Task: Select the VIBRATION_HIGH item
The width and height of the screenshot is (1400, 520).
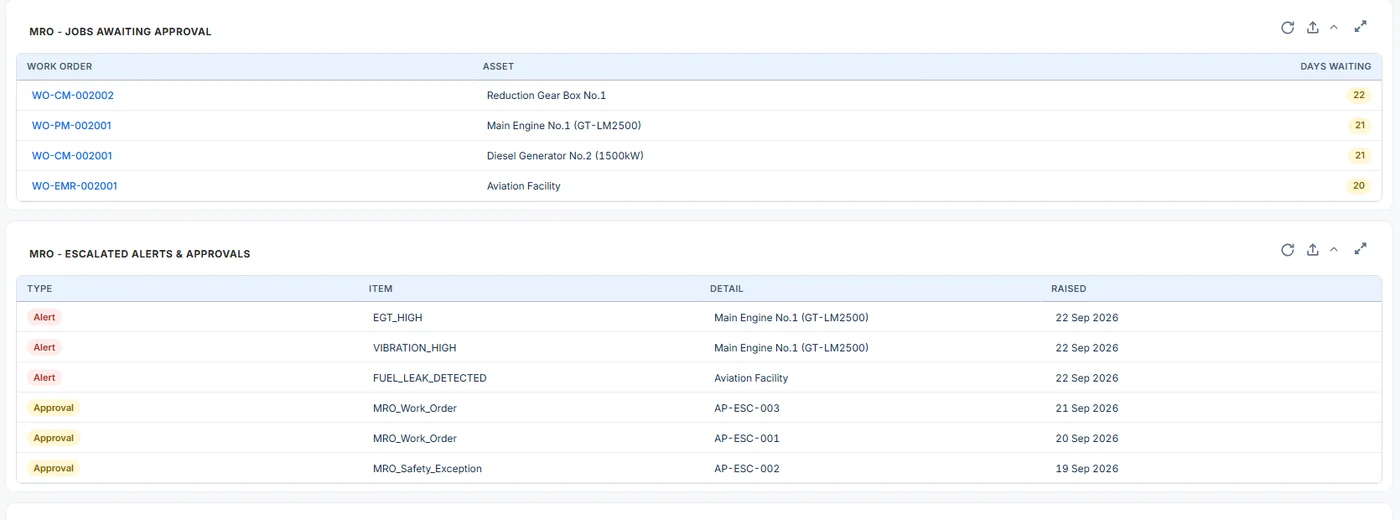Action: click(414, 348)
